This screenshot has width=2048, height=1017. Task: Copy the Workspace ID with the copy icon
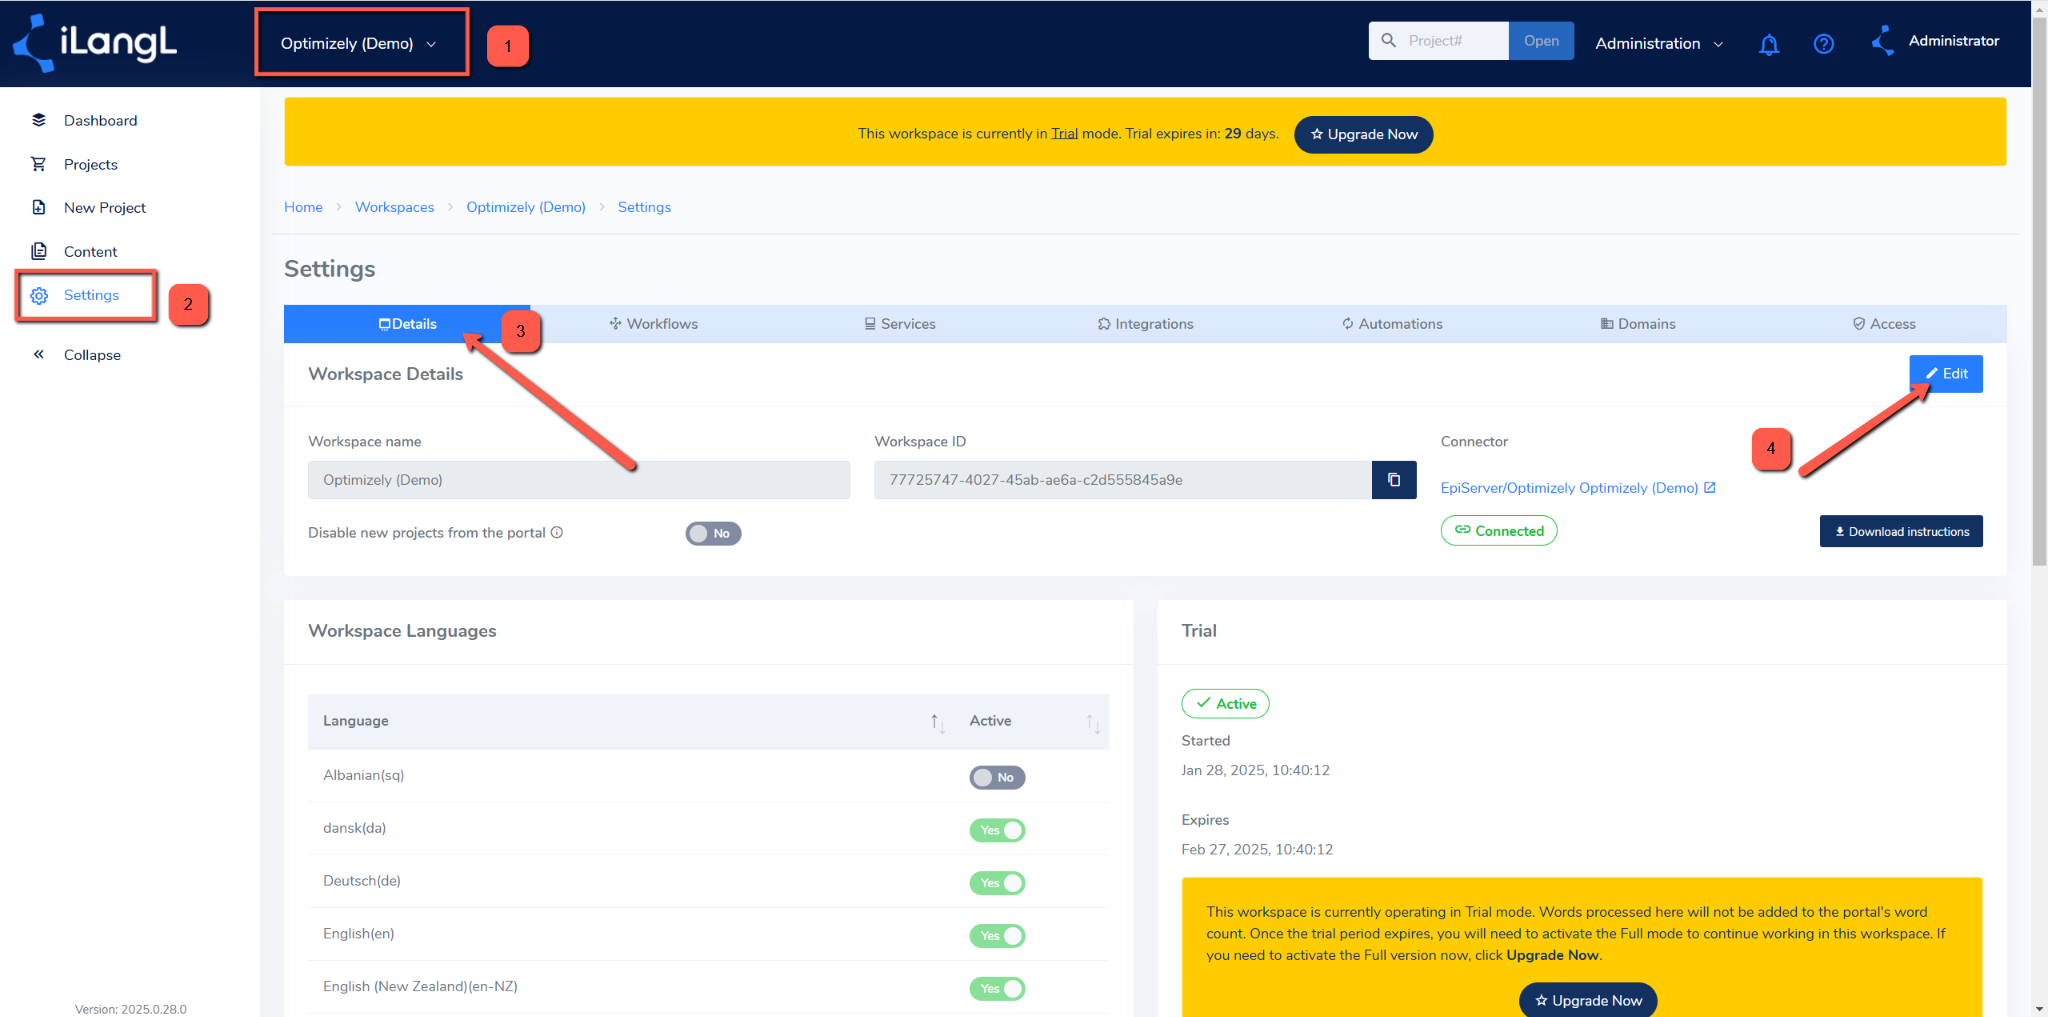(1394, 480)
